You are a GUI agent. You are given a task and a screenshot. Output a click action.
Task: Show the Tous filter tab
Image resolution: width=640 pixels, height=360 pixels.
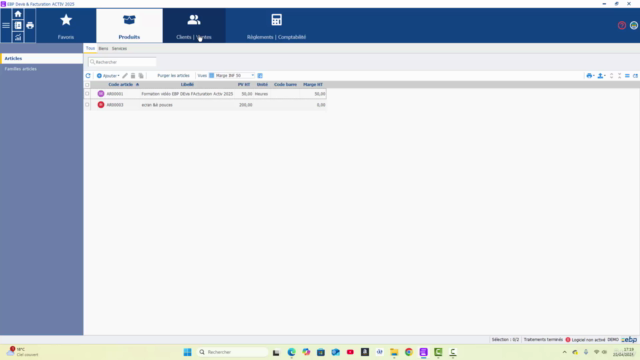tap(90, 48)
